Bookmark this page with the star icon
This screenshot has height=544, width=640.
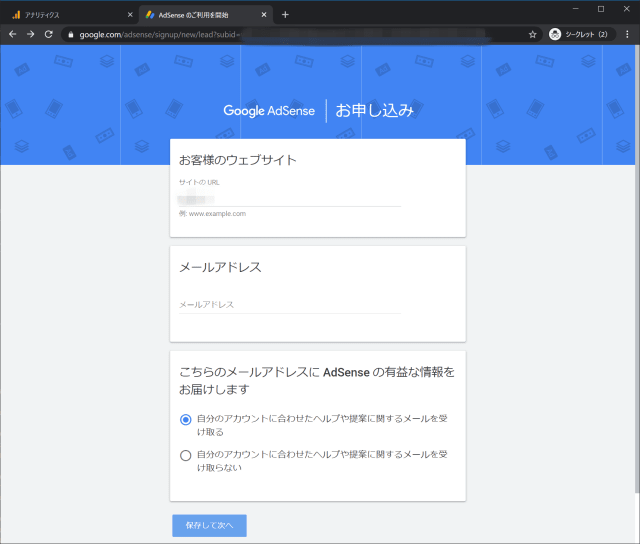[533, 34]
